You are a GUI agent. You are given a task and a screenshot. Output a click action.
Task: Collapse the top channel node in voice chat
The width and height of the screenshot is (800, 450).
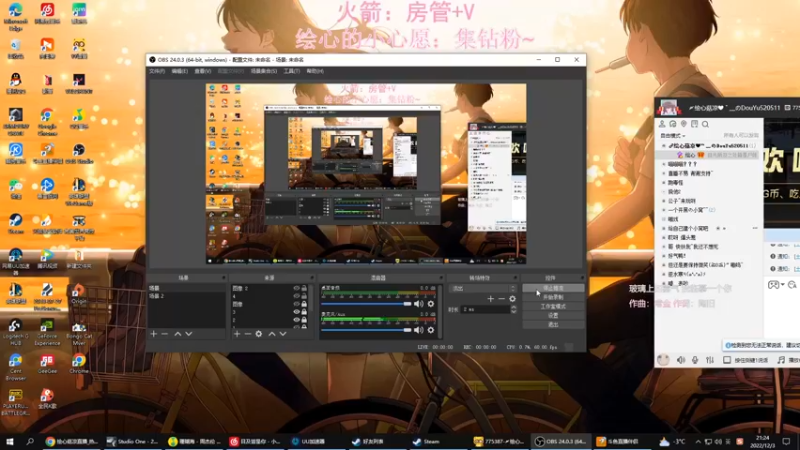pyautogui.click(x=664, y=145)
